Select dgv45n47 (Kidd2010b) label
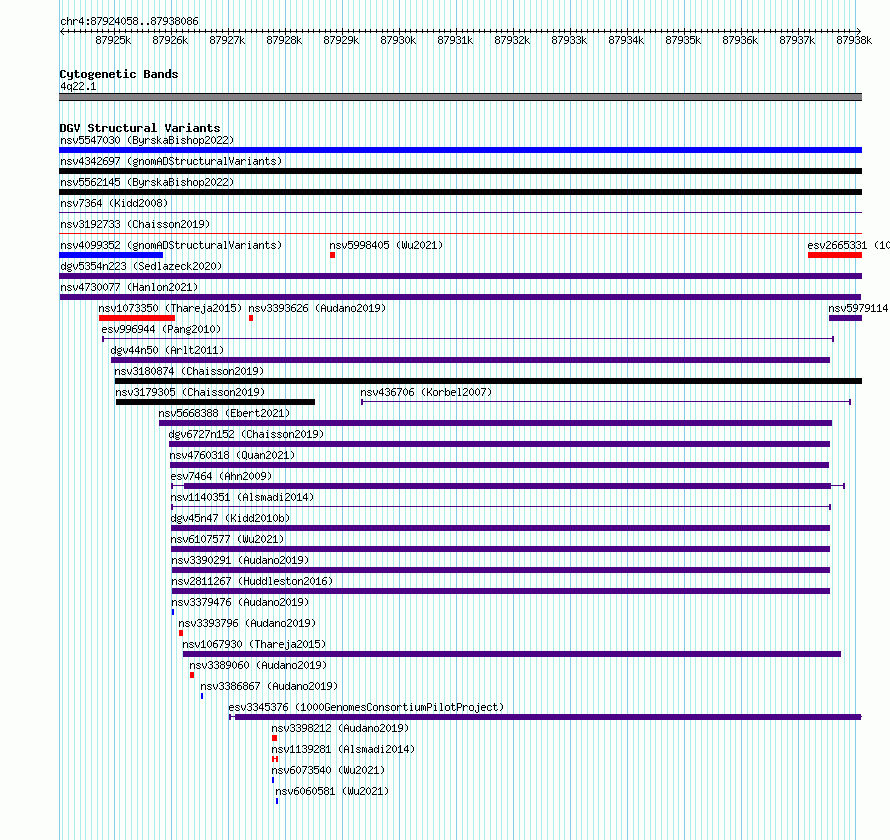The width and height of the screenshot is (890, 840). coord(230,518)
